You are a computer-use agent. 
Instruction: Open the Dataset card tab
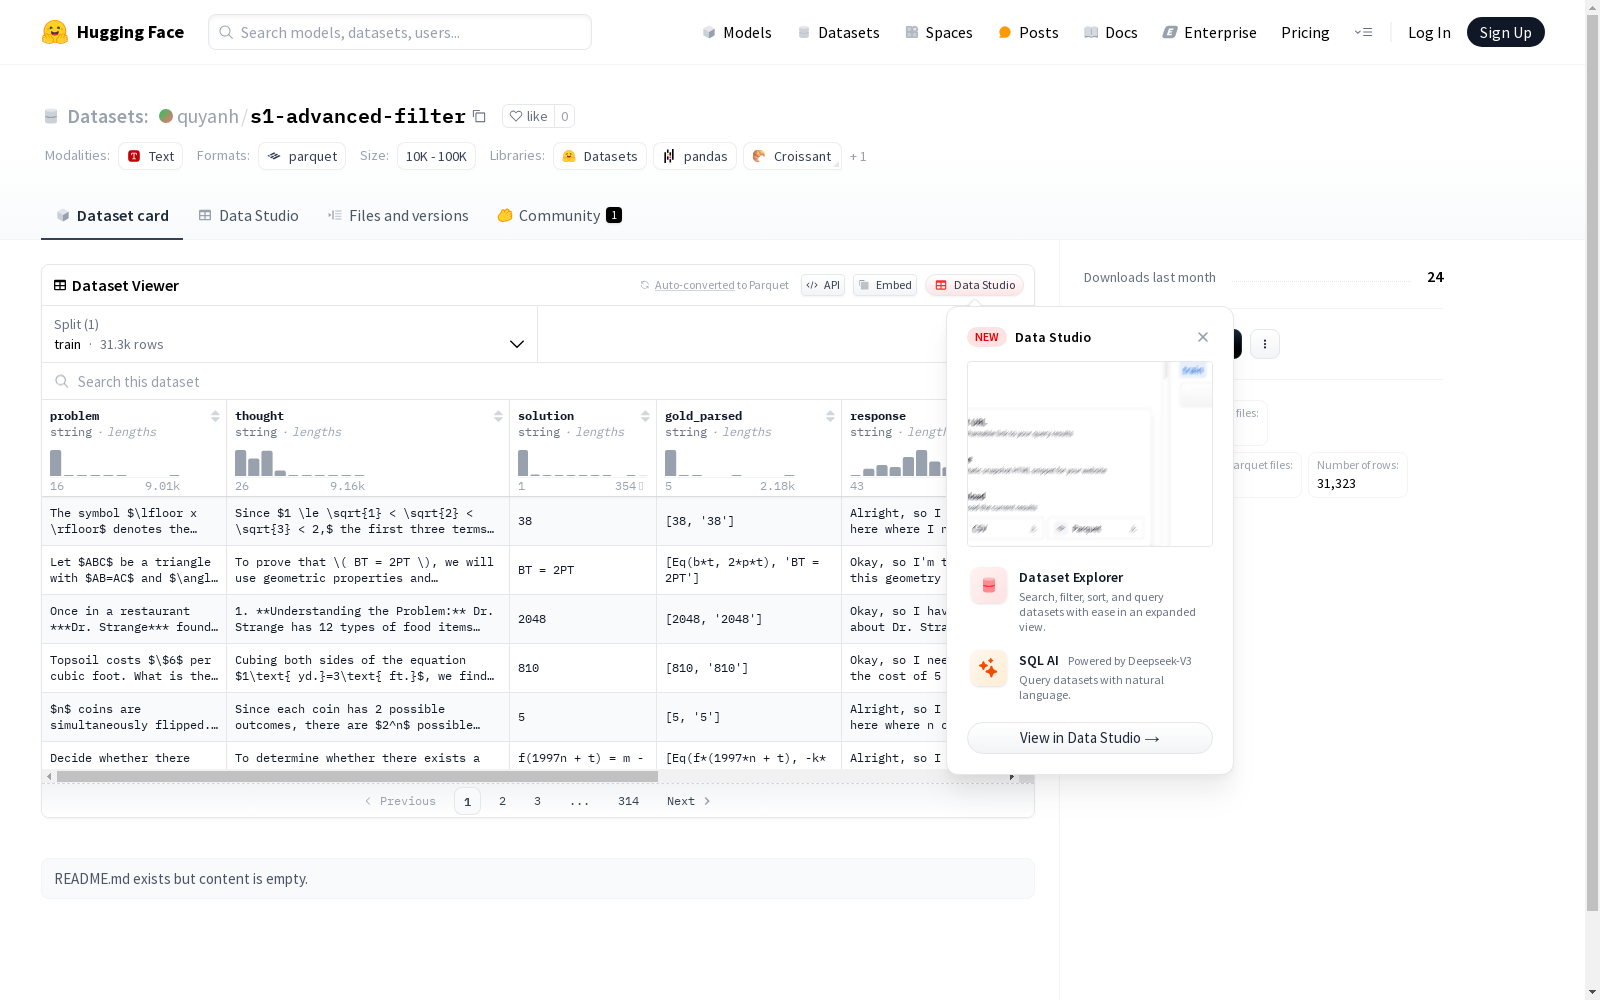click(x=112, y=216)
